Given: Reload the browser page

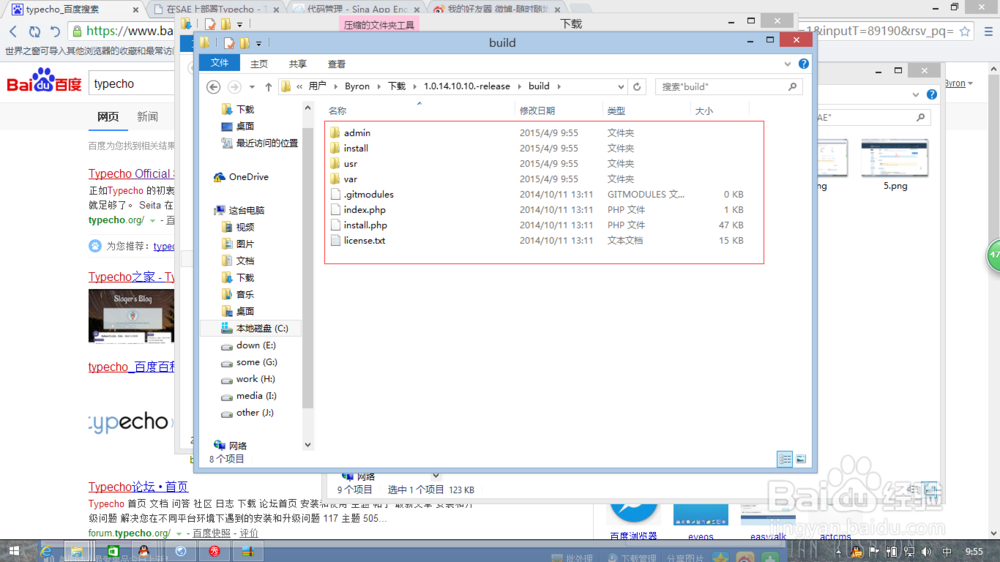Looking at the screenshot, I should pyautogui.click(x=34, y=31).
